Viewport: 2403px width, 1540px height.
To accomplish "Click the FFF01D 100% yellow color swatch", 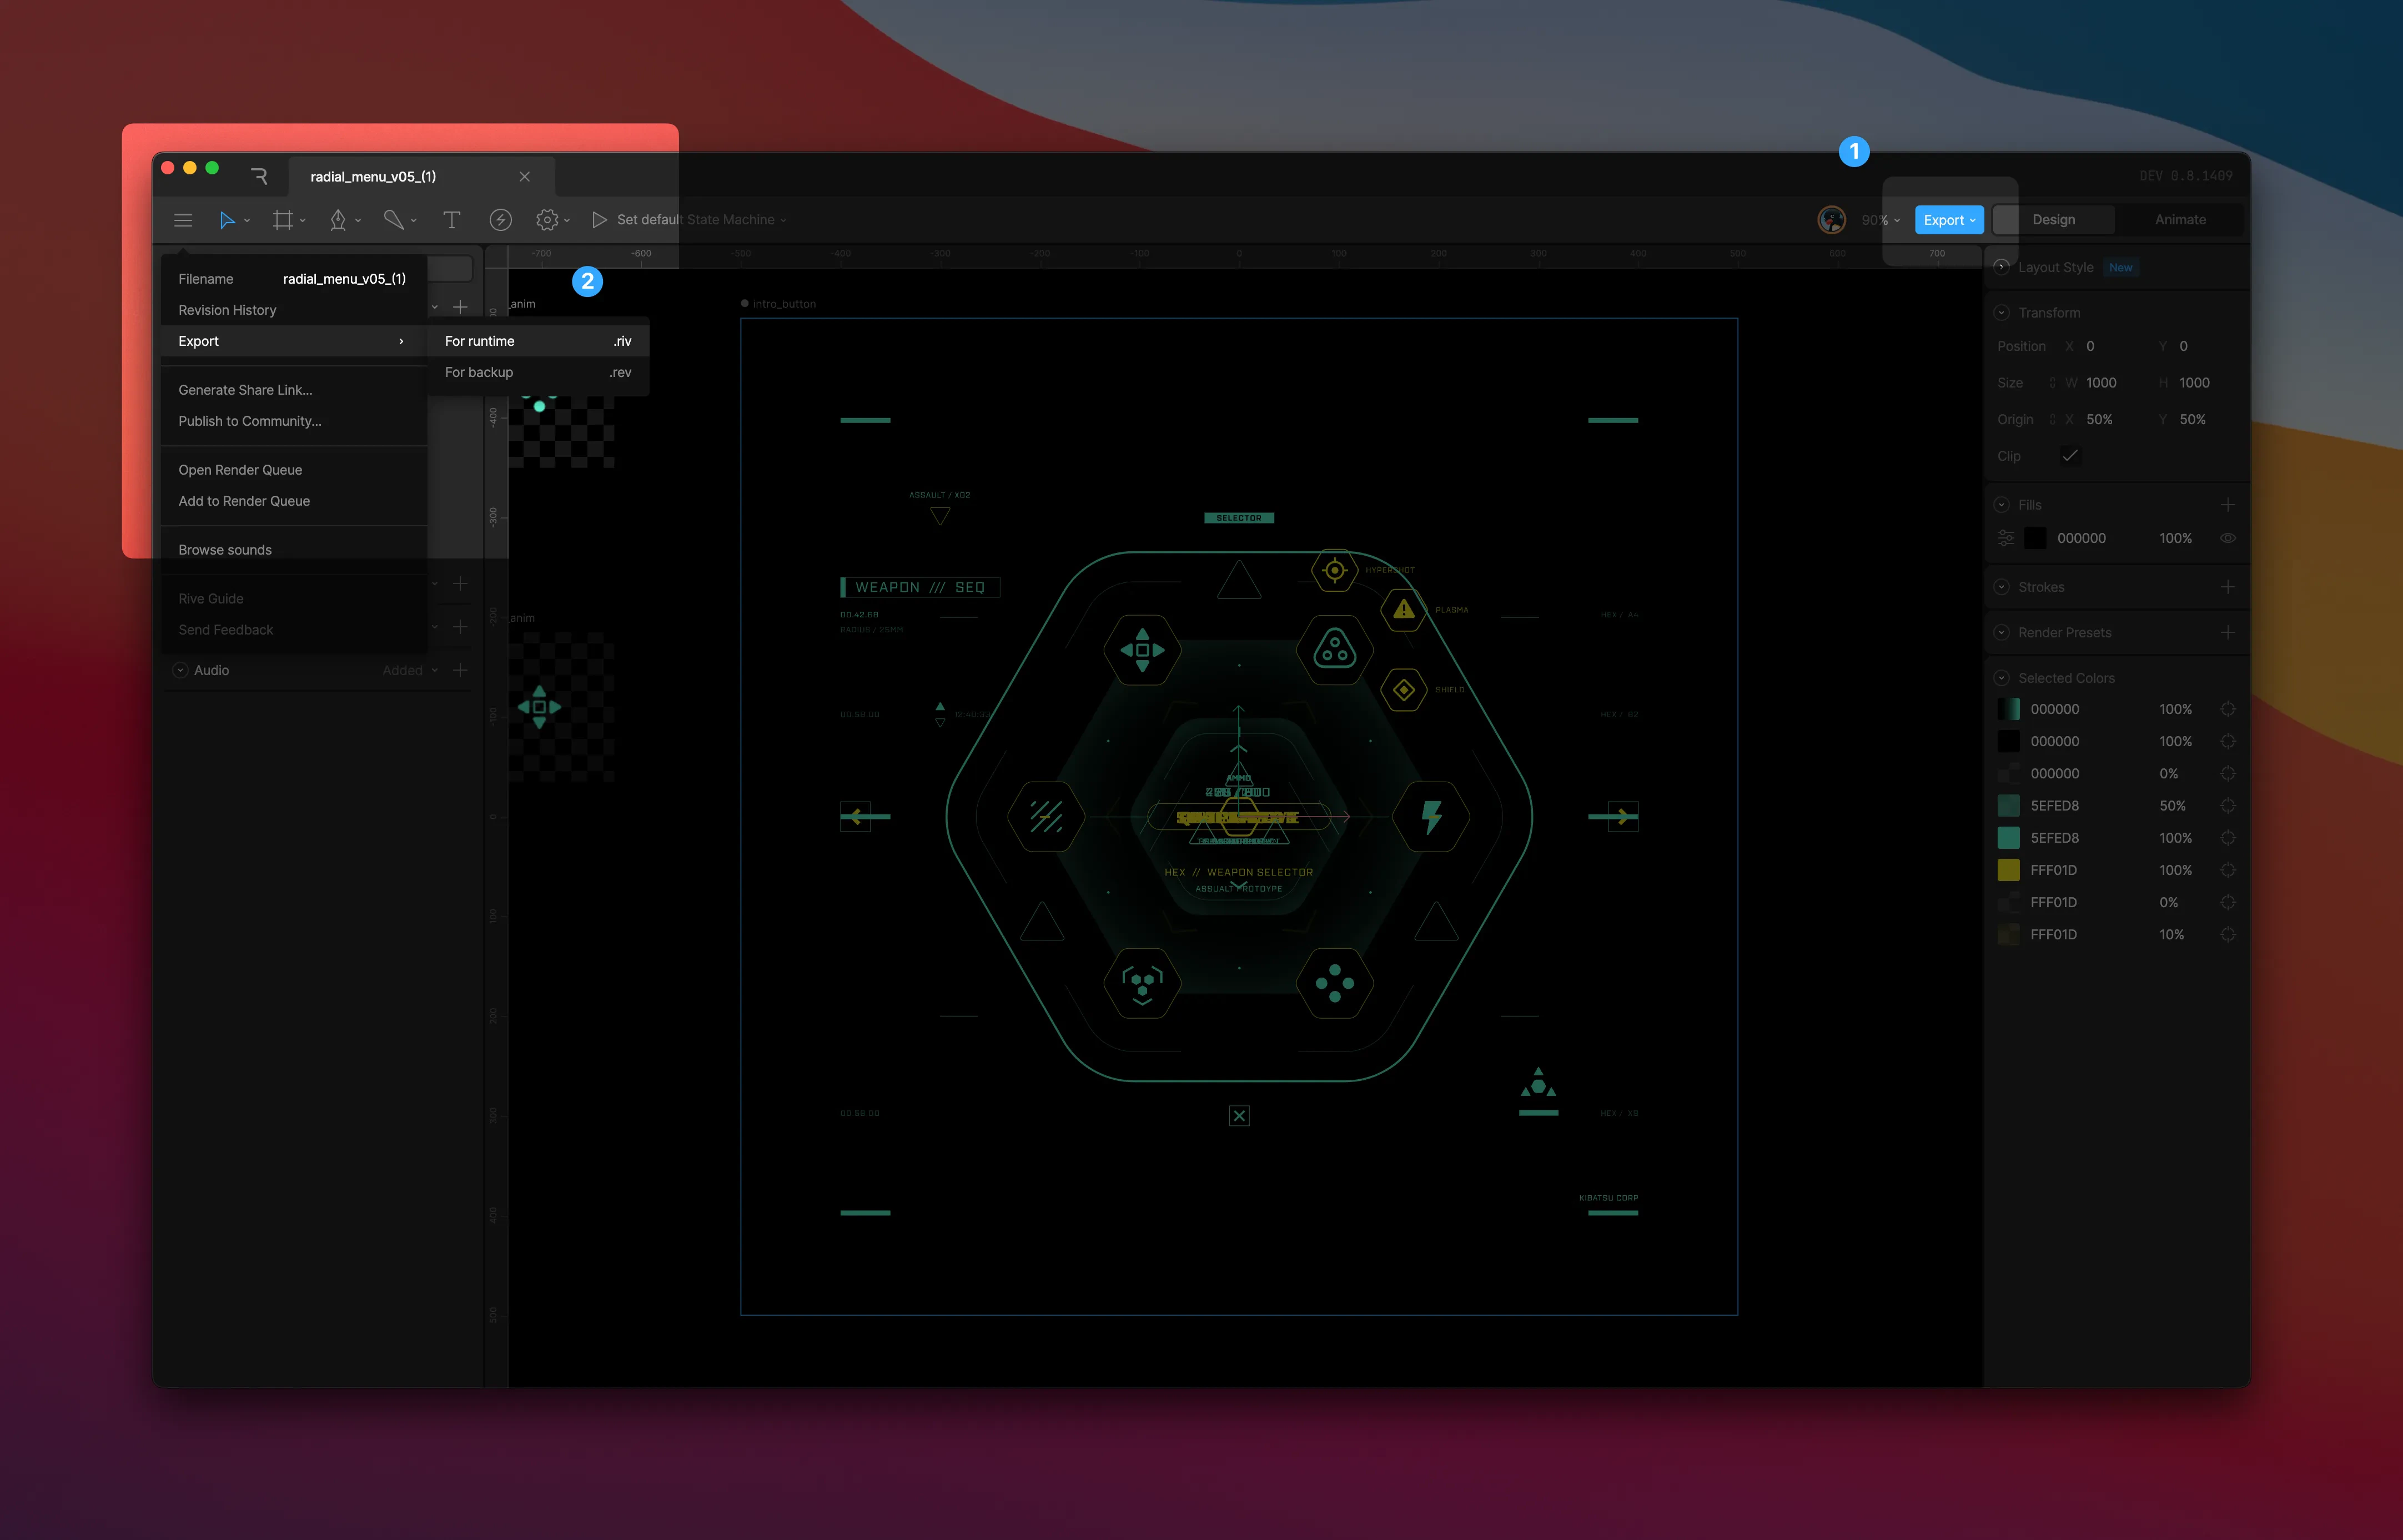I will pyautogui.click(x=2008, y=870).
